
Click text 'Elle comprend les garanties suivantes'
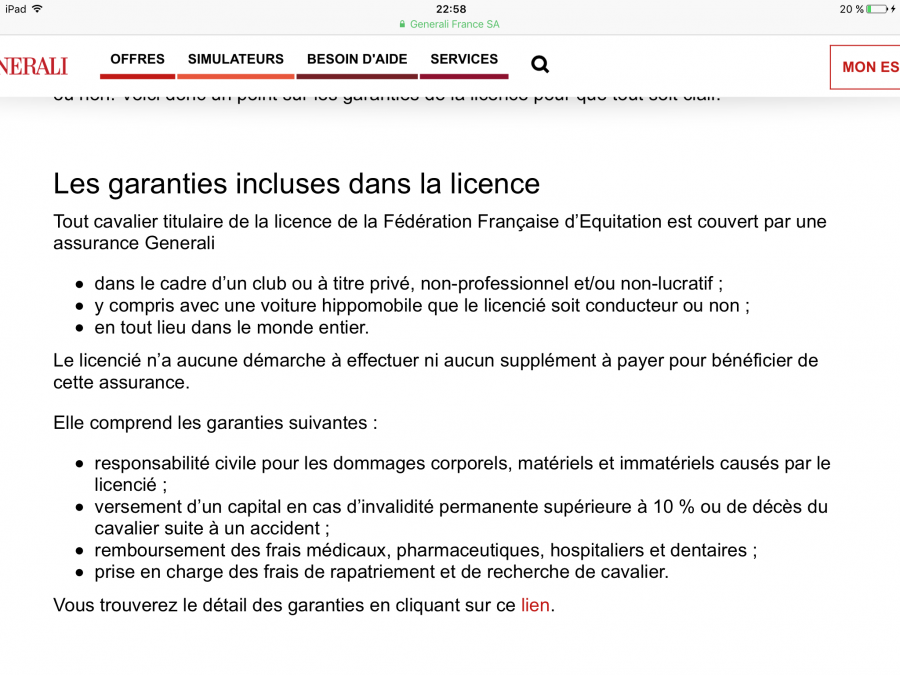215,423
